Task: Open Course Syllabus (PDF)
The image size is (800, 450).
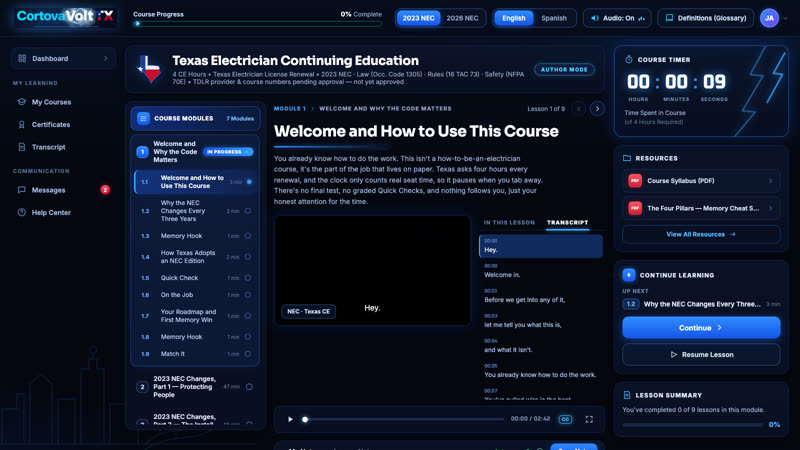Action: [701, 181]
